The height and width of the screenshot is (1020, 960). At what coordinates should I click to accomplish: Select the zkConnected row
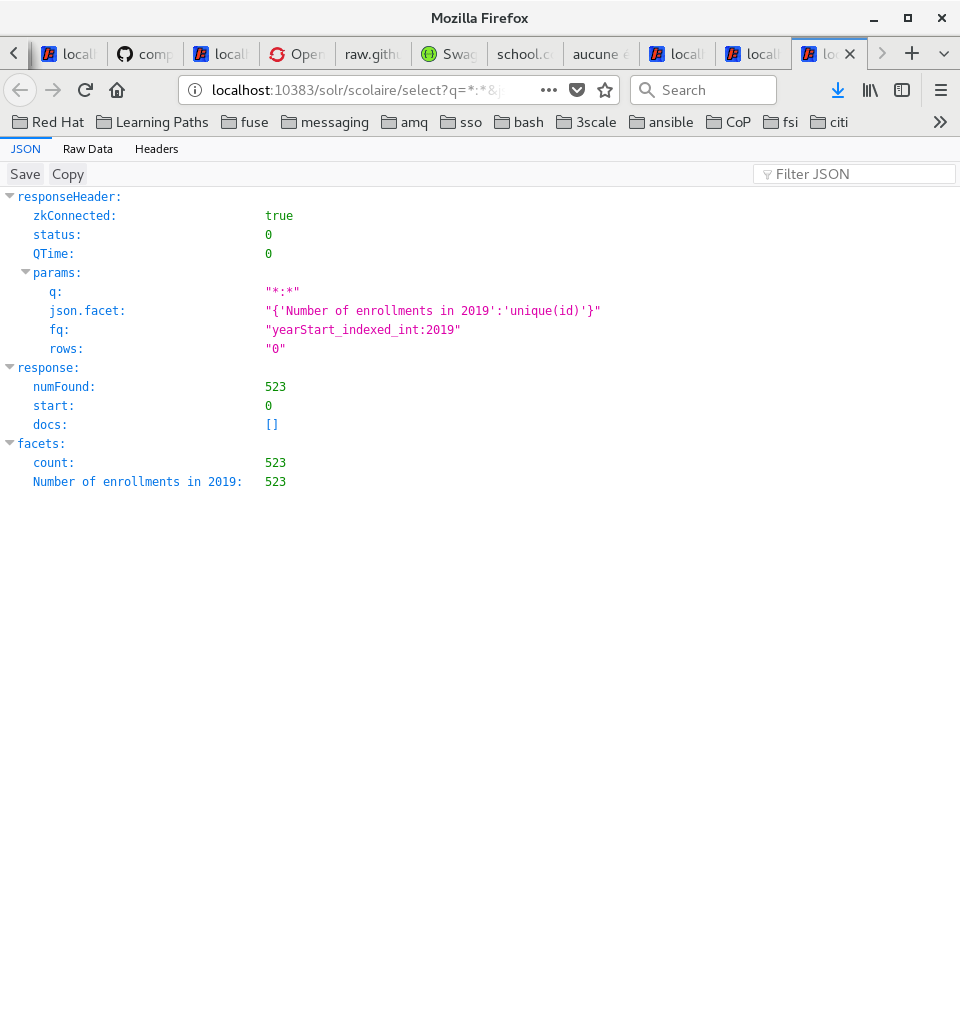480,215
